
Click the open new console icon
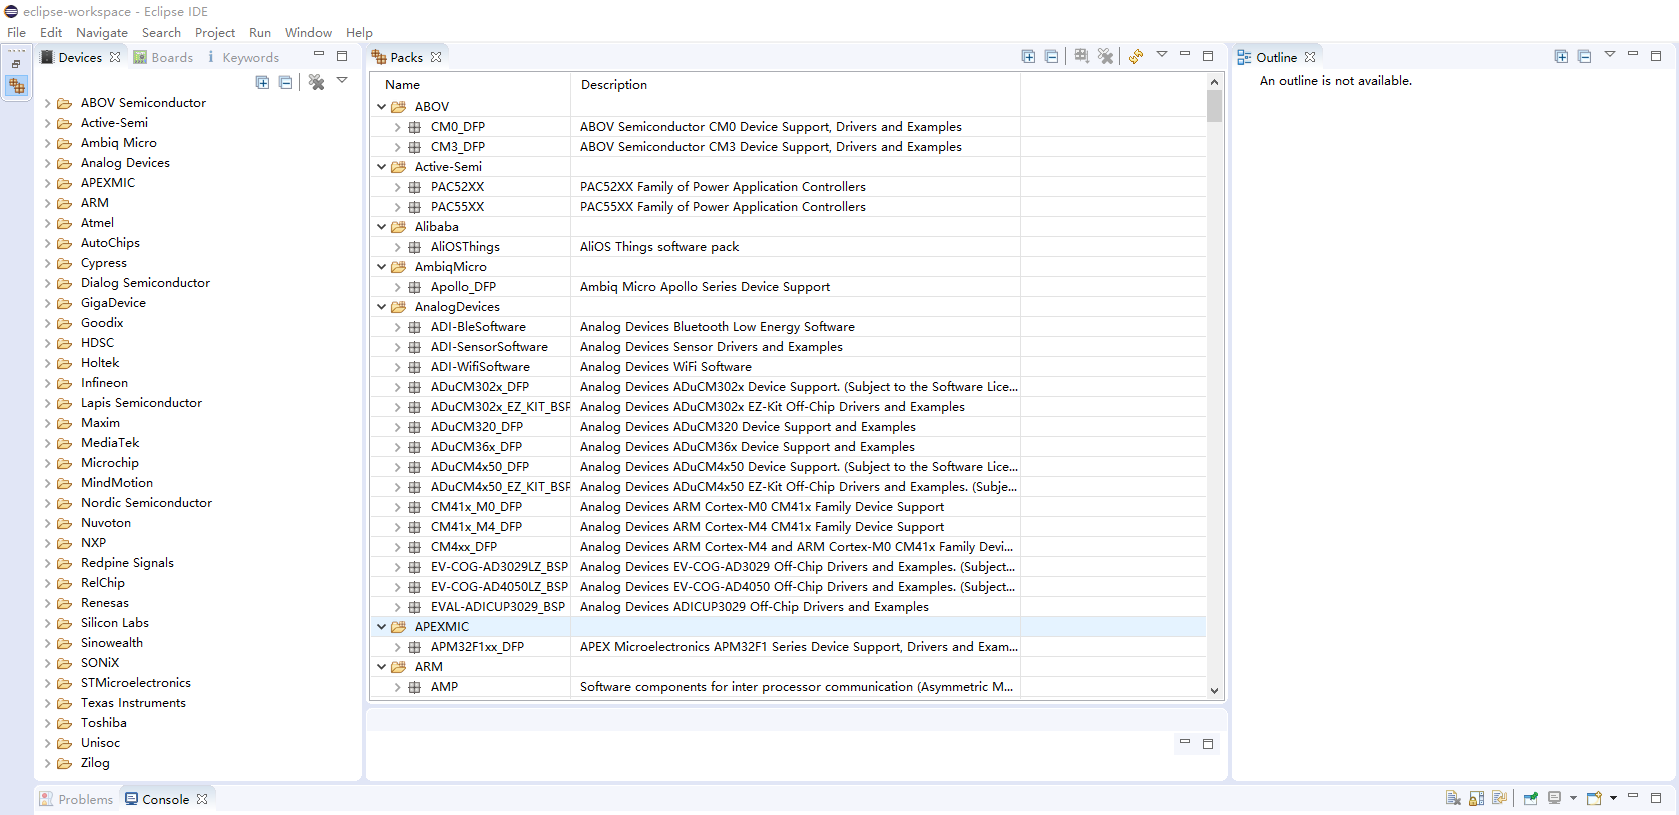(x=1594, y=798)
